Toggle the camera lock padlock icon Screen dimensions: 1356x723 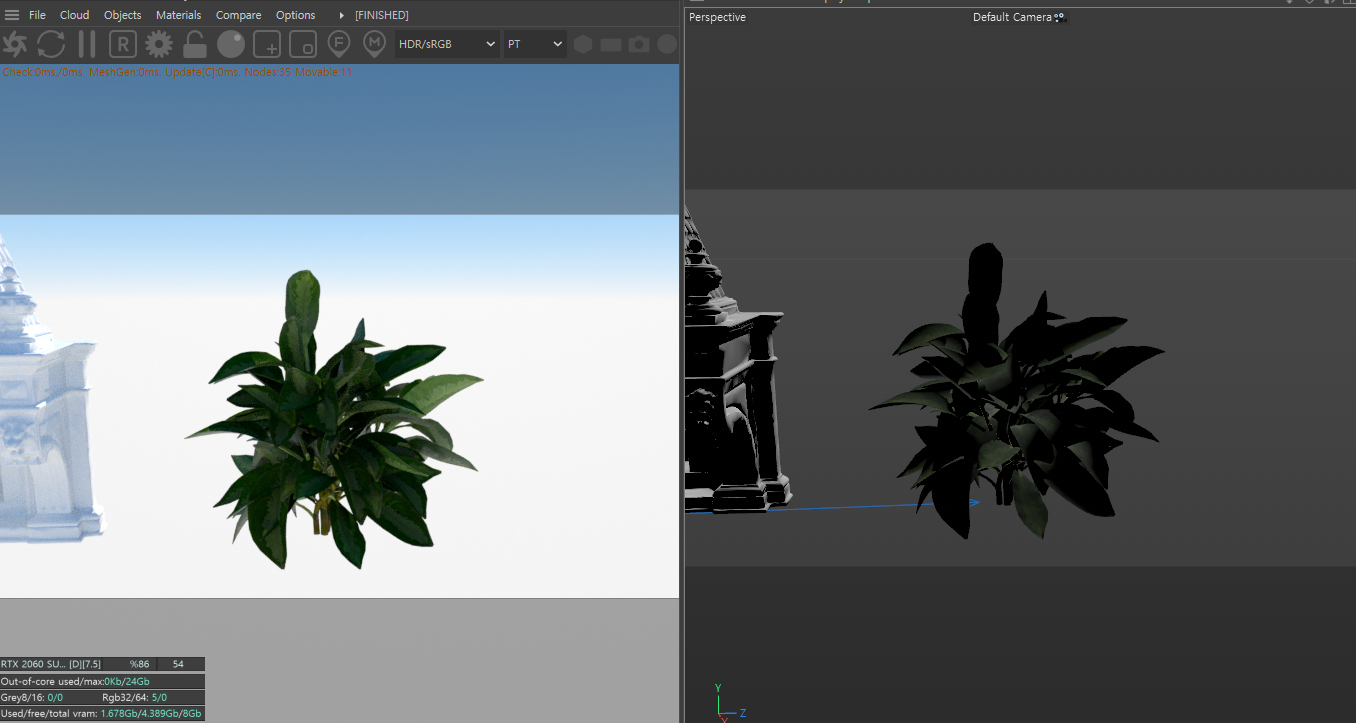(x=195, y=44)
